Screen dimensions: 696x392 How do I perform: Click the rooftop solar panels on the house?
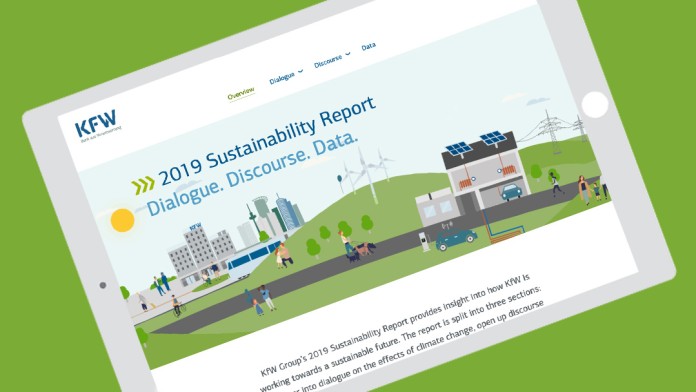point(475,144)
